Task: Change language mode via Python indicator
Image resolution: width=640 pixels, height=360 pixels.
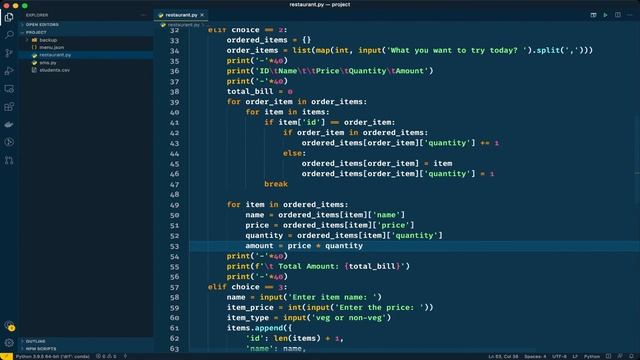Action: pos(591,356)
